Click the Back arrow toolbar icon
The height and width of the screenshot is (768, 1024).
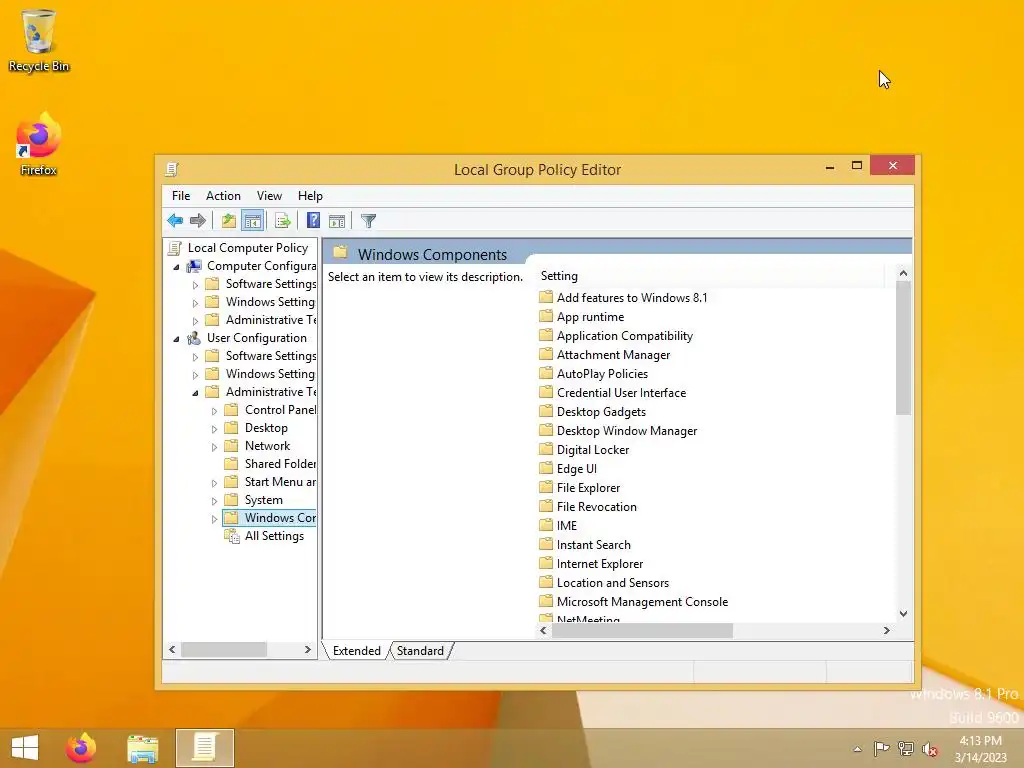point(175,221)
